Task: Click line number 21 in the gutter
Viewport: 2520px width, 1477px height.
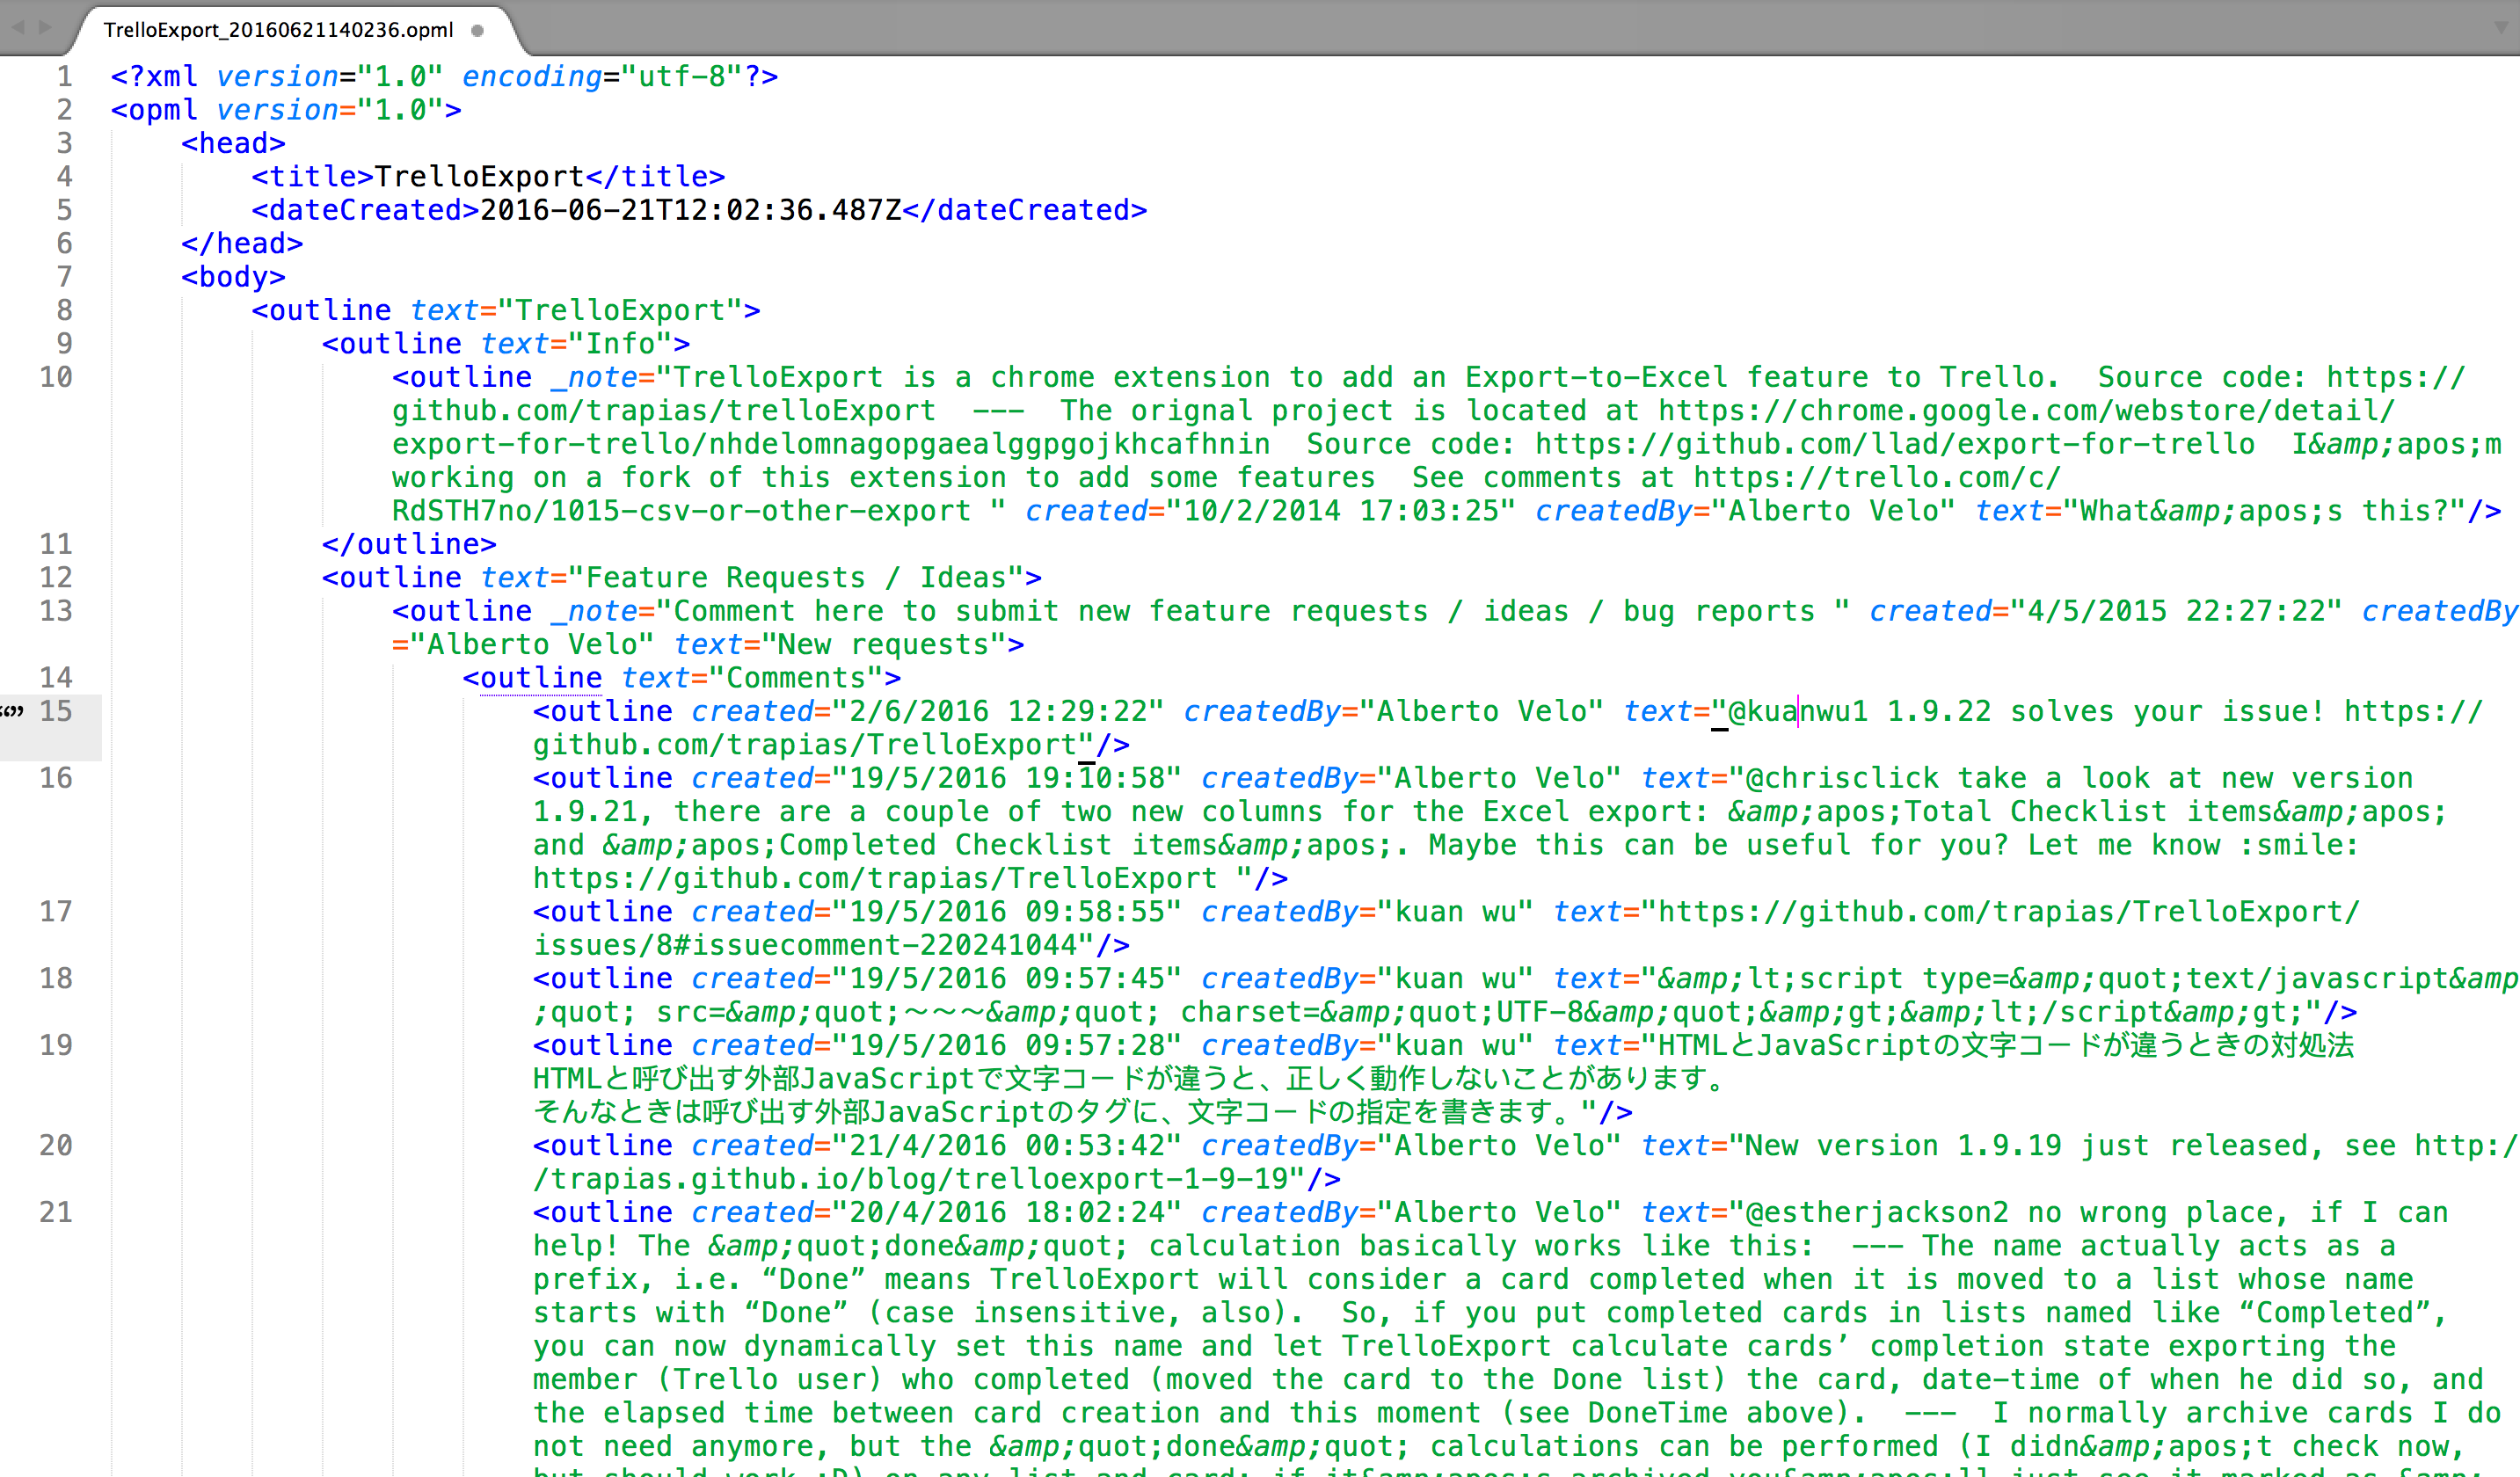Action: pos(56,1212)
